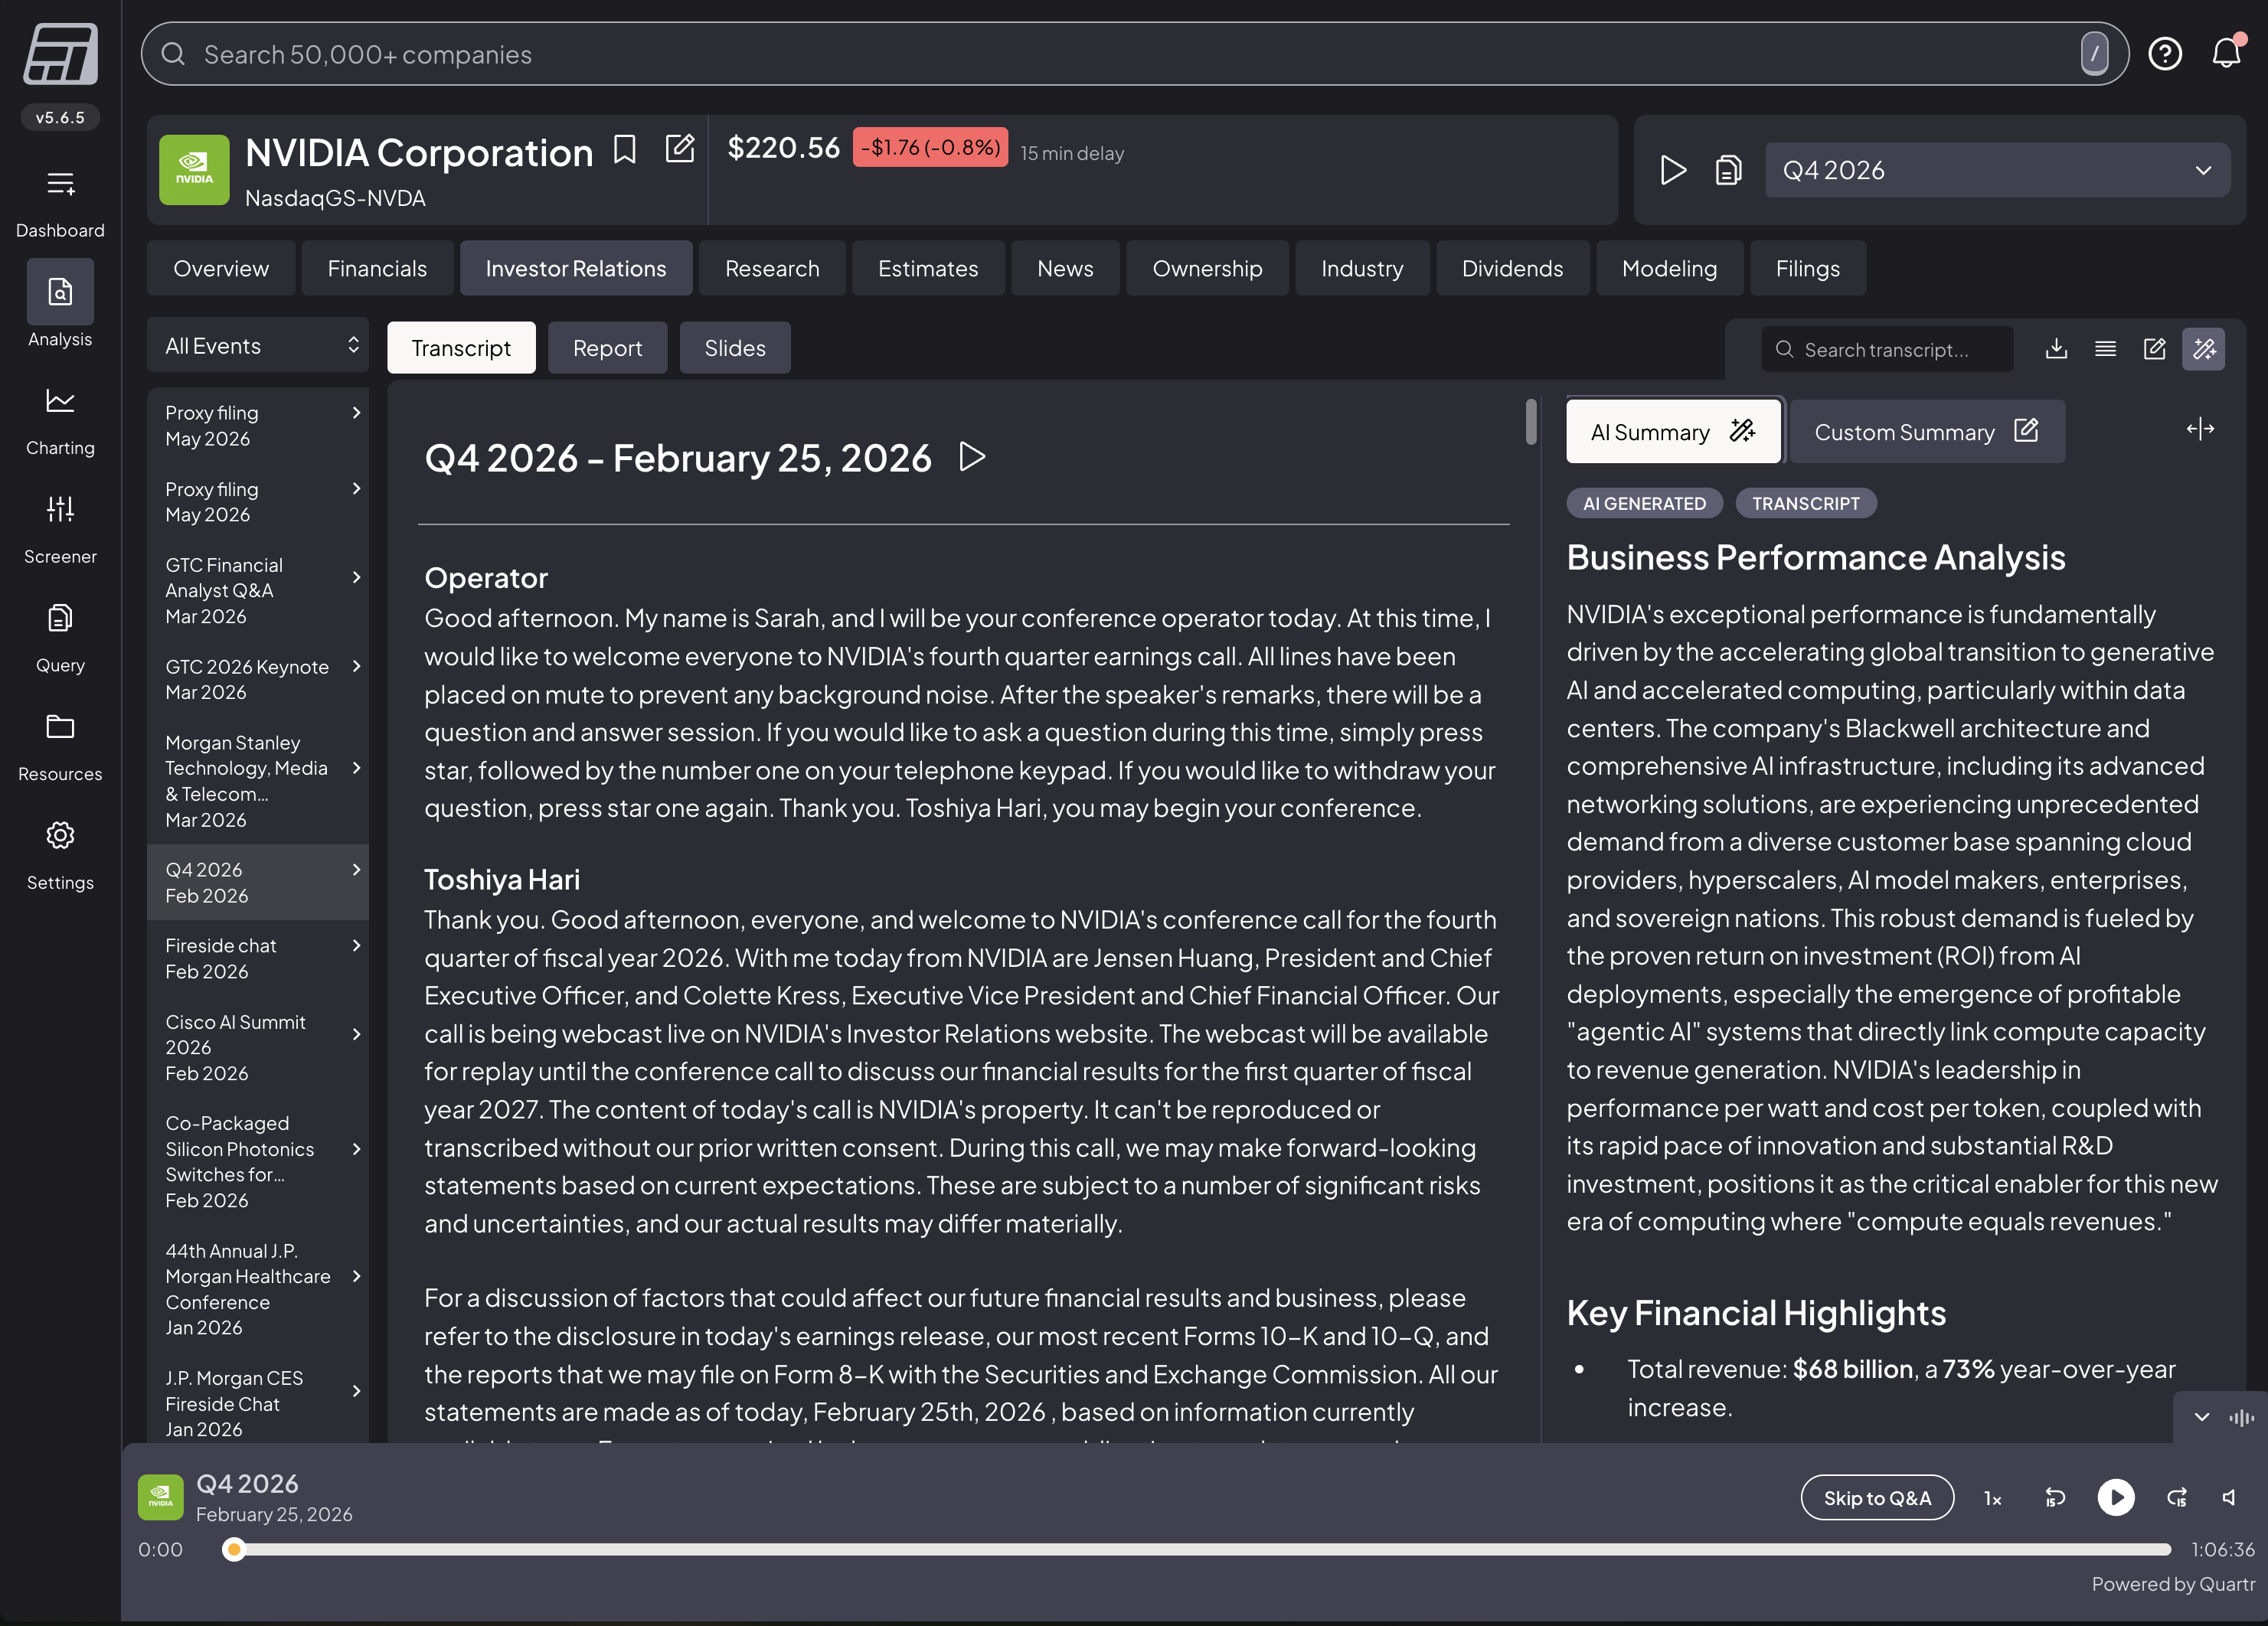Switch to the Overview tab
This screenshot has width=2268, height=1626.
[221, 268]
